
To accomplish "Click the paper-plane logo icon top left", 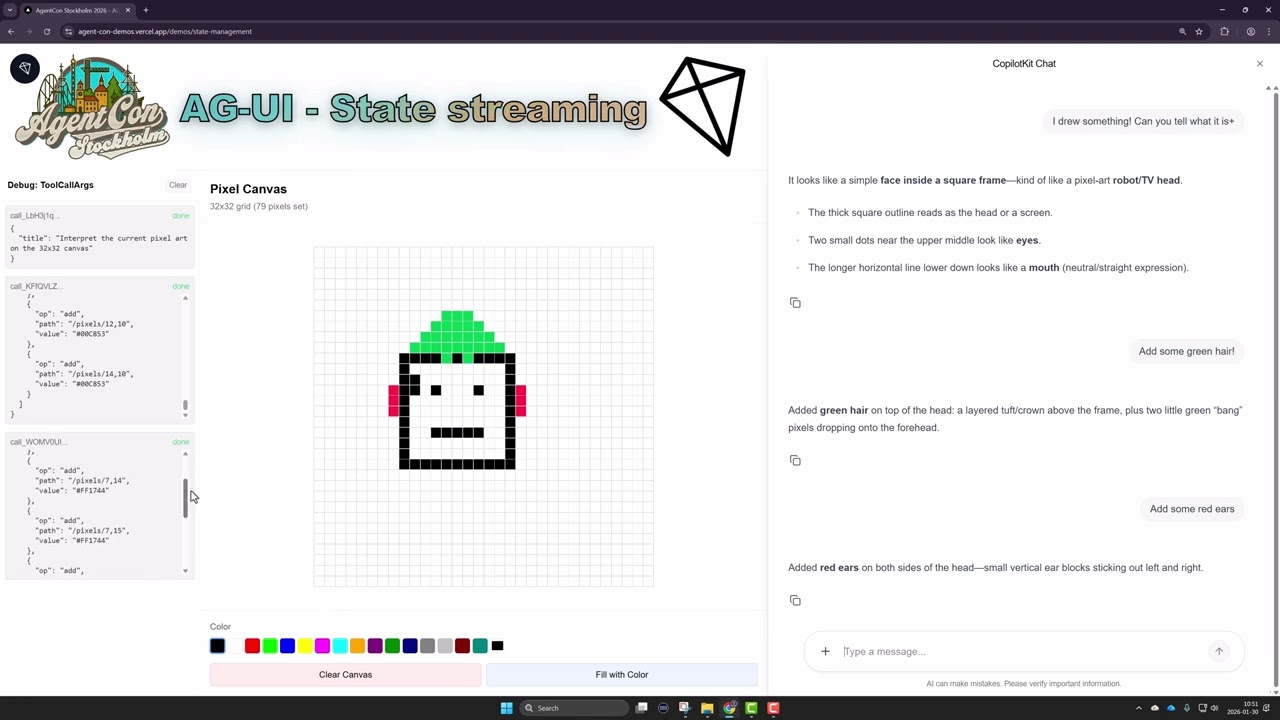I will (x=25, y=68).
